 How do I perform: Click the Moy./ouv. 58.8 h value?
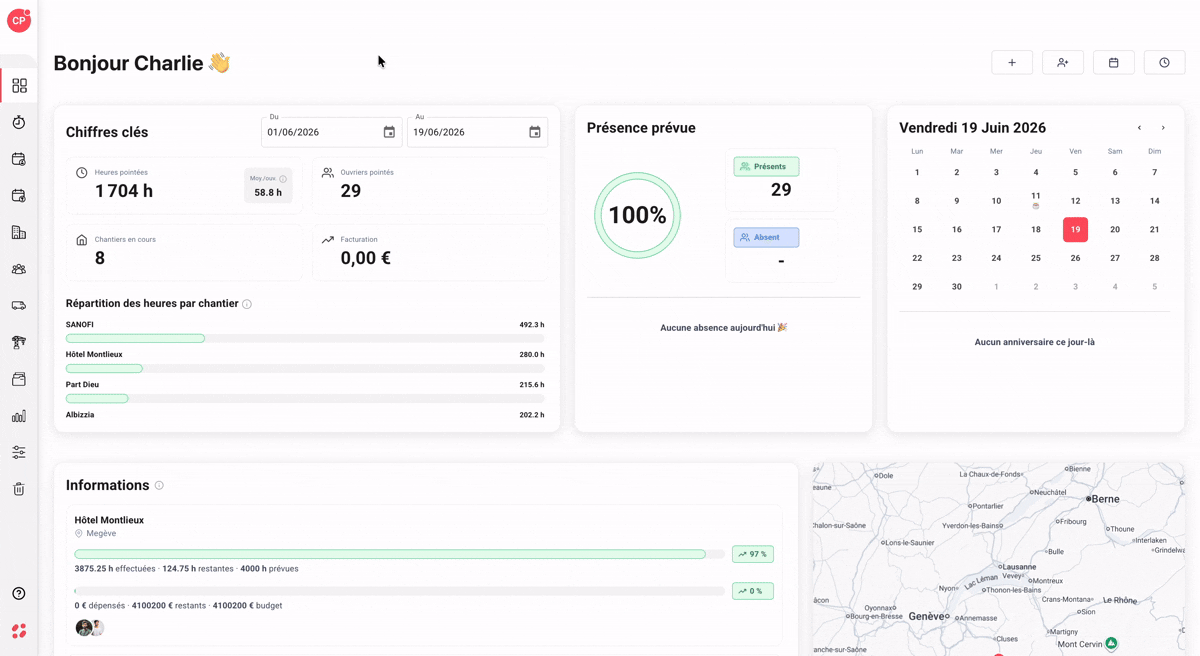tap(268, 192)
